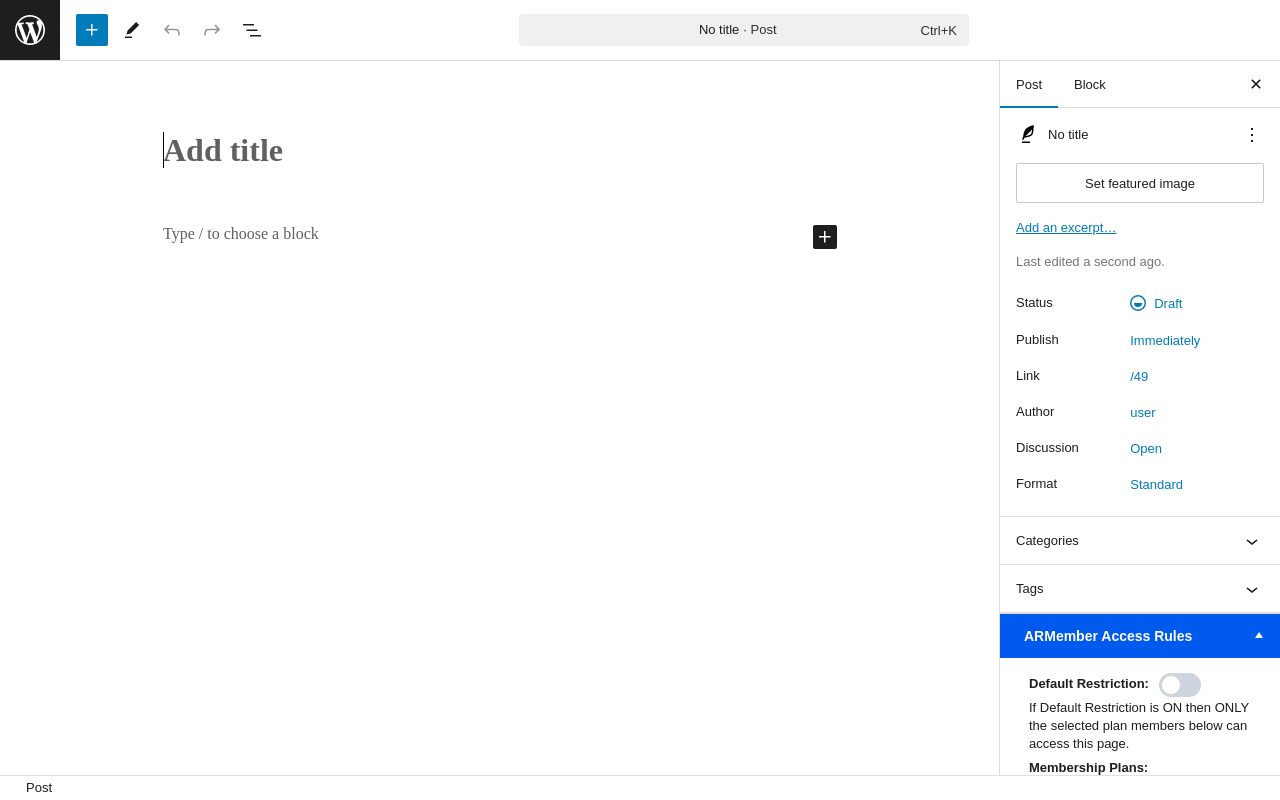Screen dimensions: 1280x800
Task: Expand the Tags panel
Action: click(x=1140, y=589)
